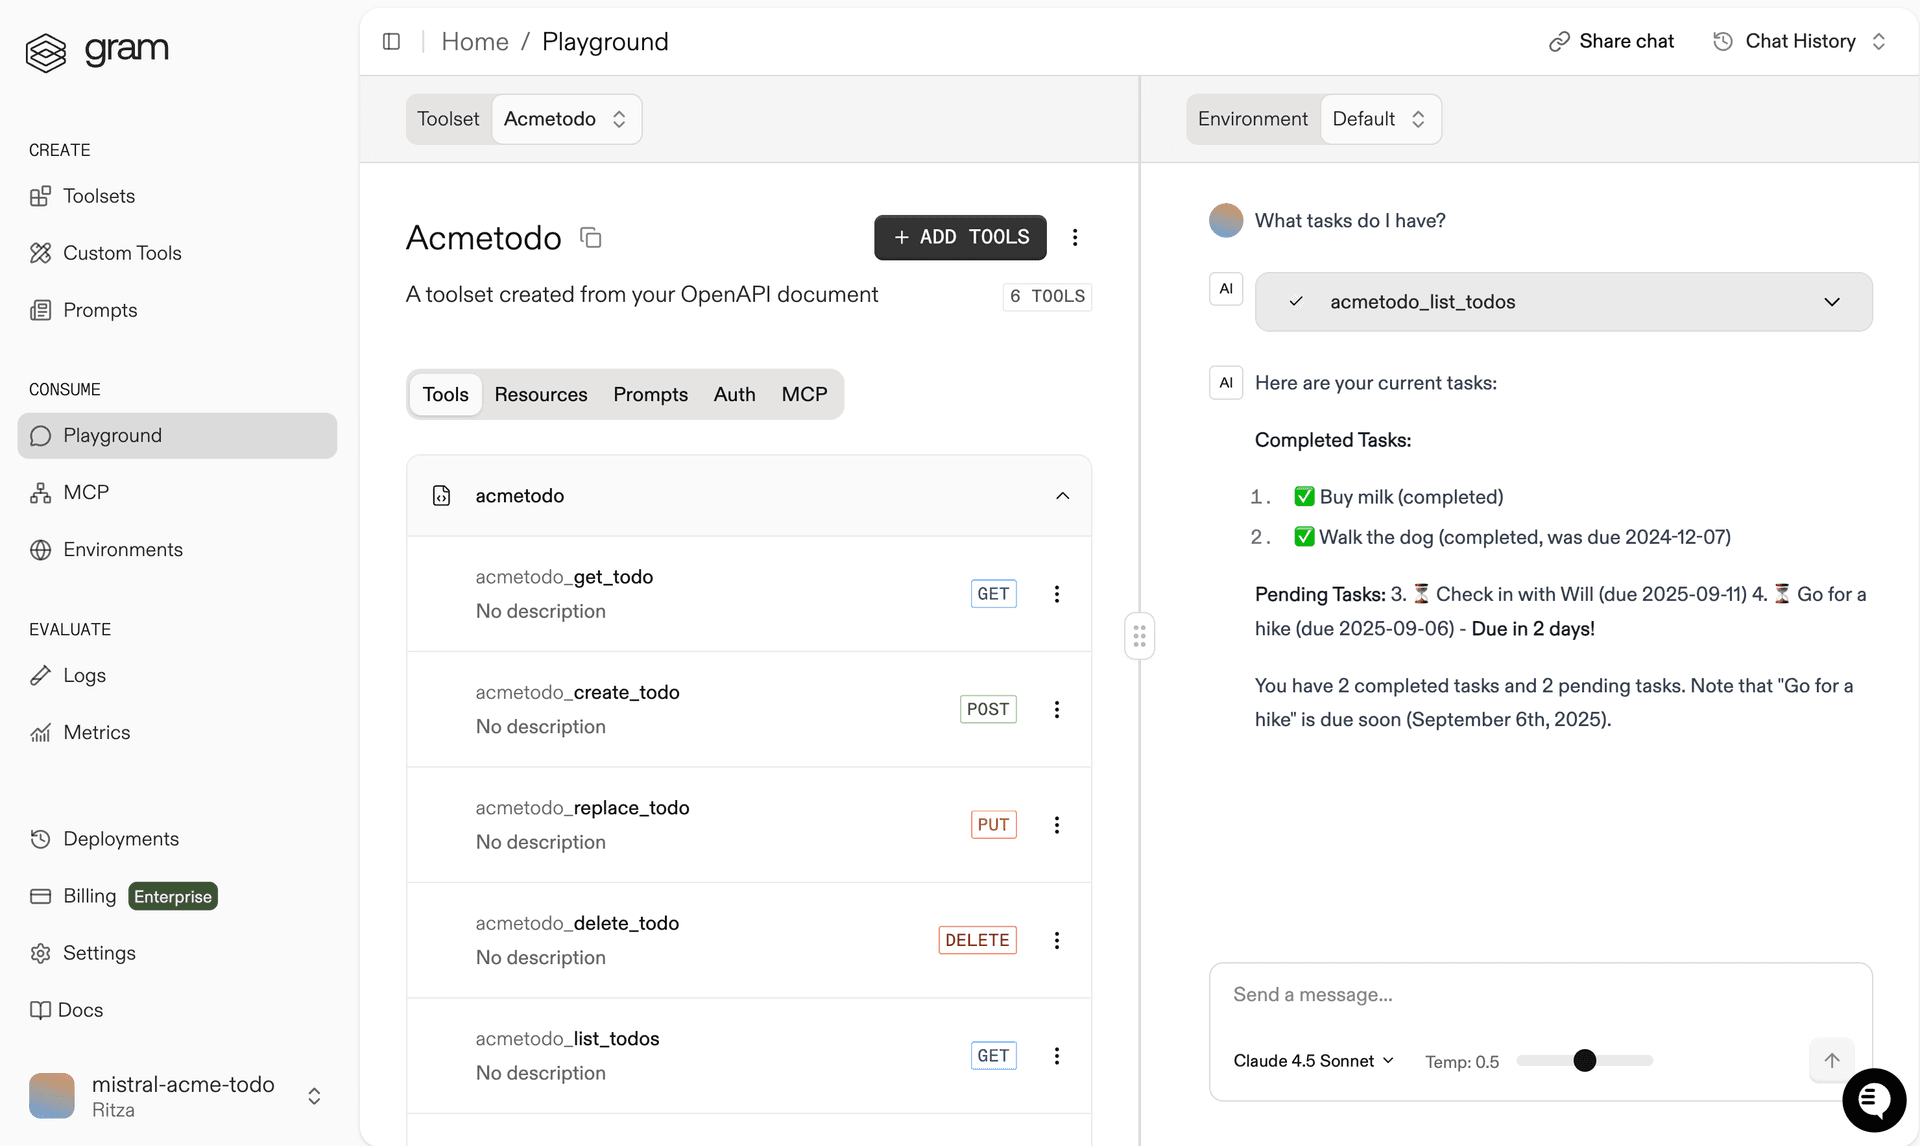1920x1146 pixels.
Task: Collapse the left navigation sidebar
Action: tap(391, 41)
